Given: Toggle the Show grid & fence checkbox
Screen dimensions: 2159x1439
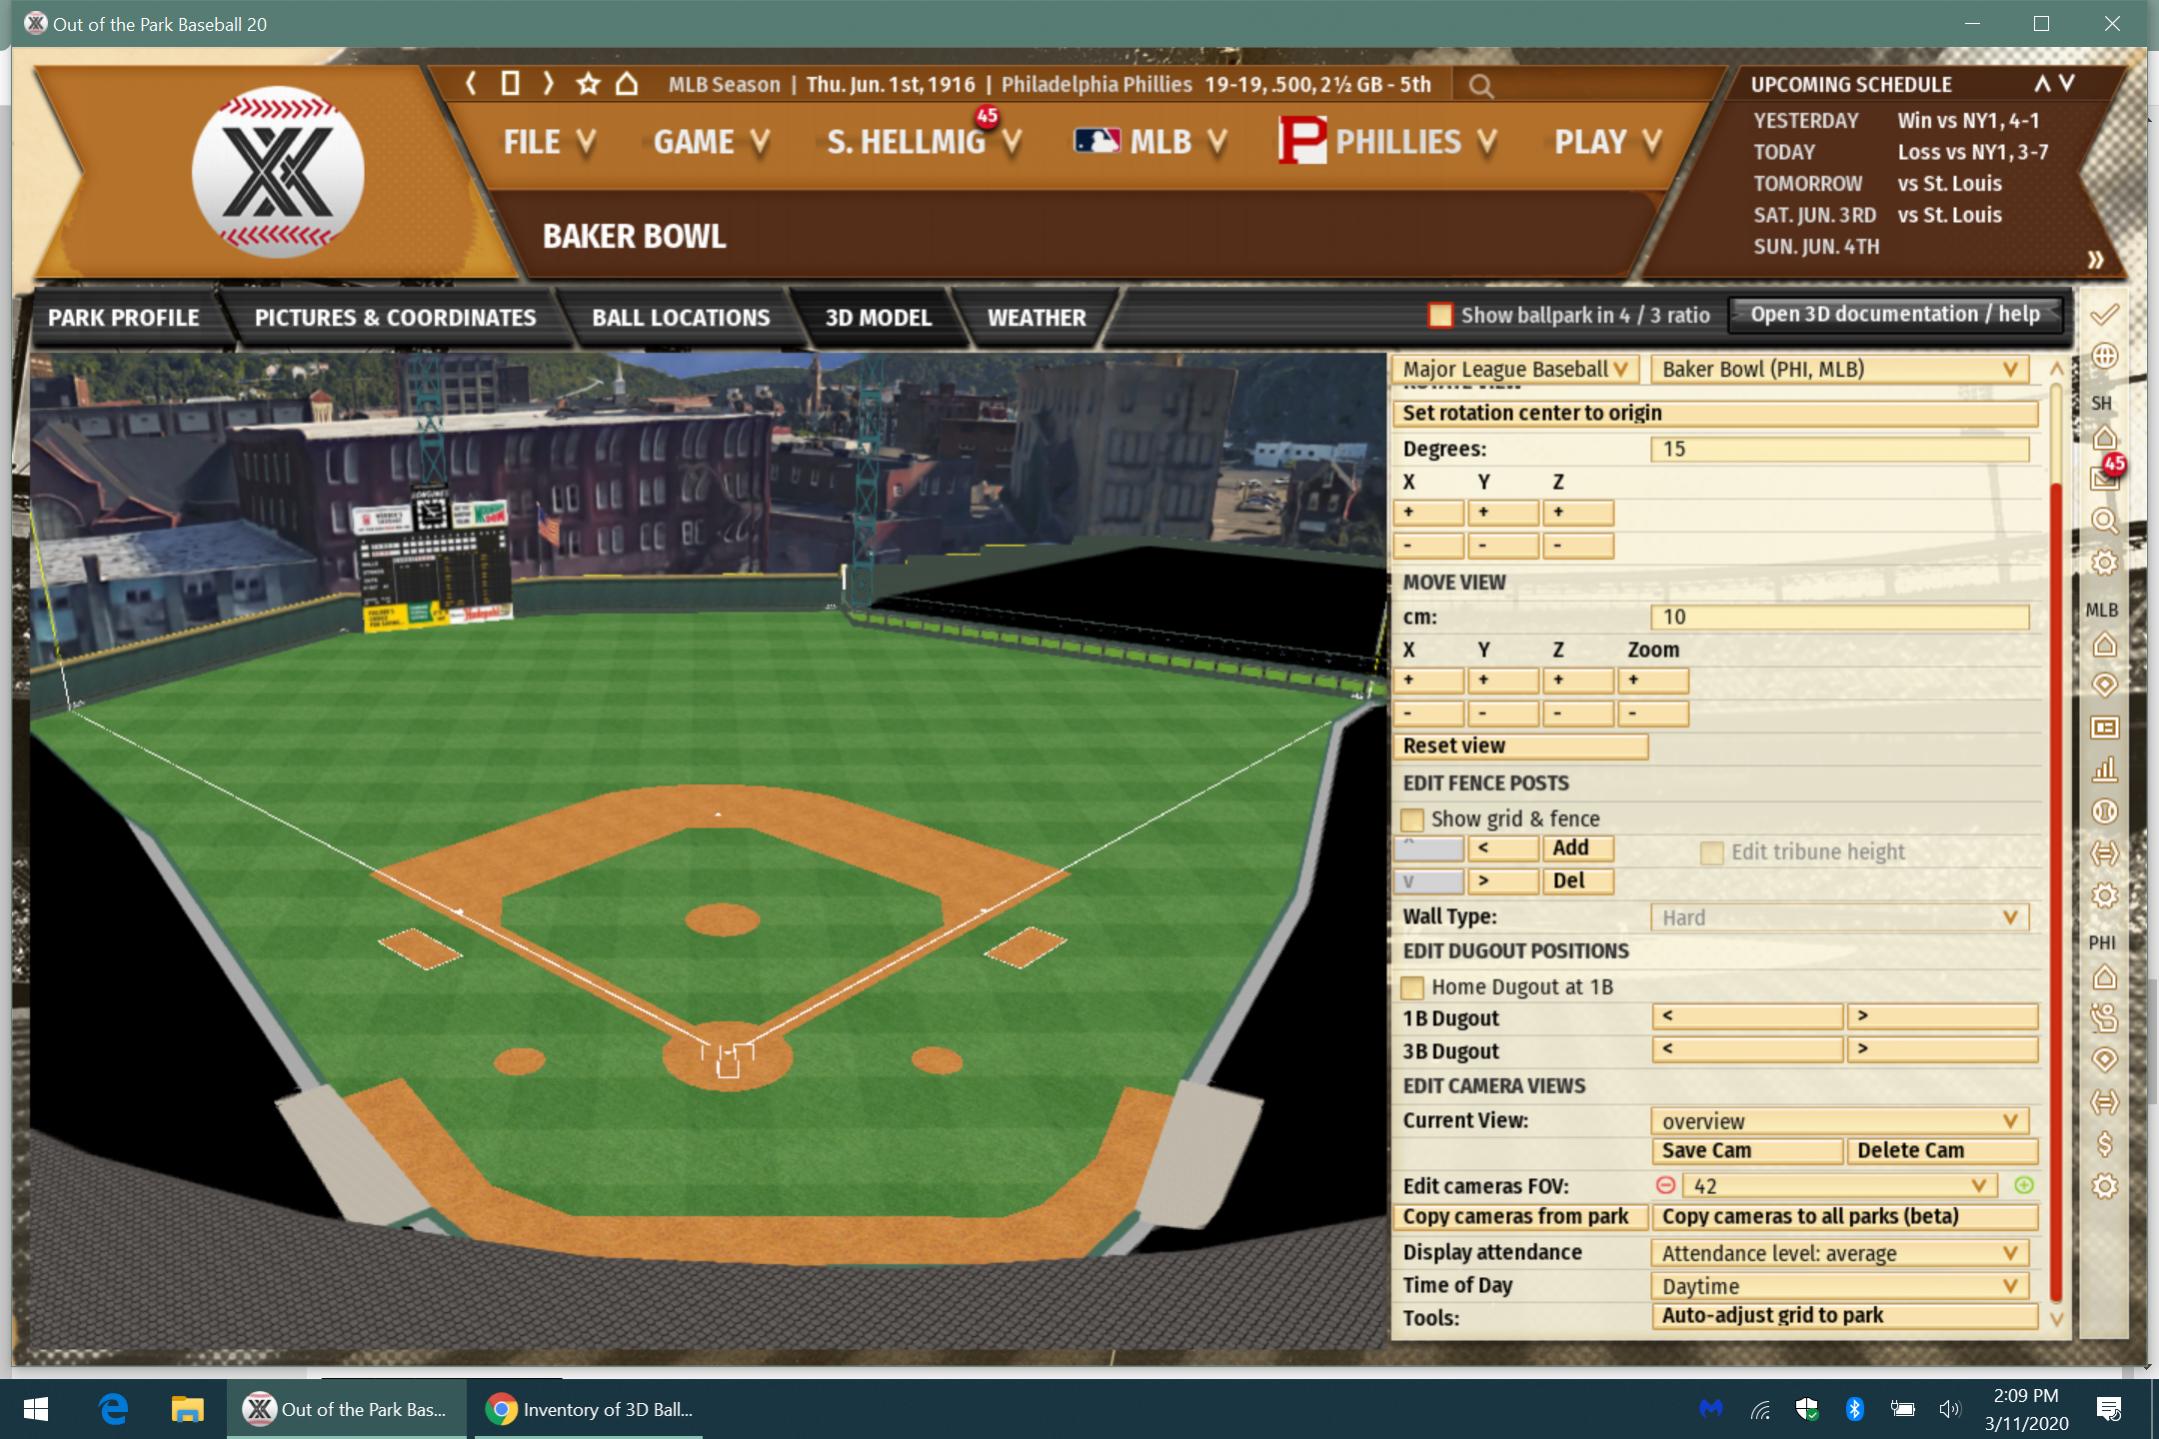Looking at the screenshot, I should (1412, 820).
